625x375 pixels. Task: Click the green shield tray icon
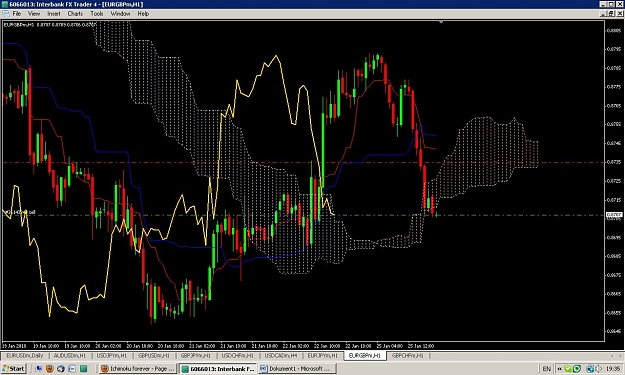(x=576, y=369)
